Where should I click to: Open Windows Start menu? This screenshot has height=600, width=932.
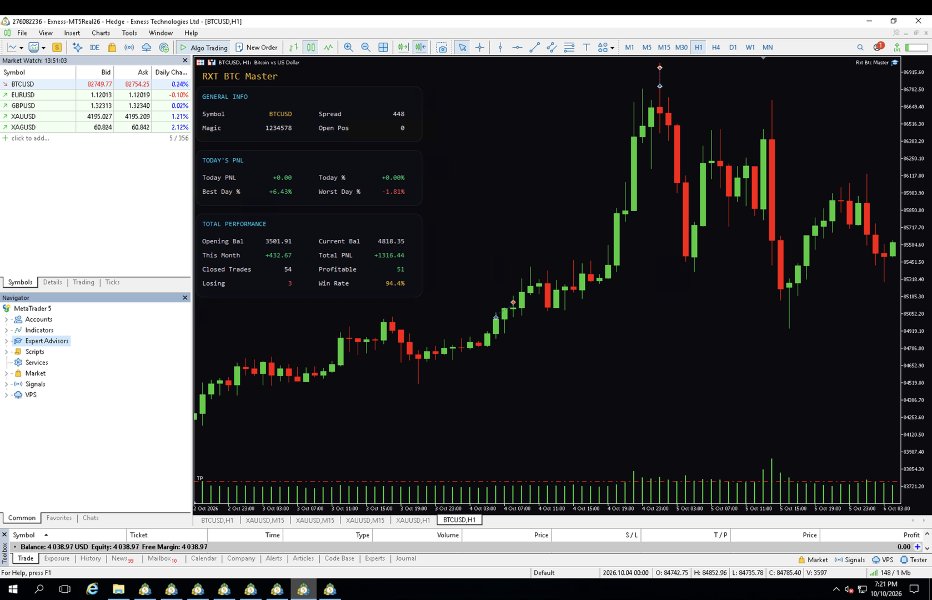point(12,589)
